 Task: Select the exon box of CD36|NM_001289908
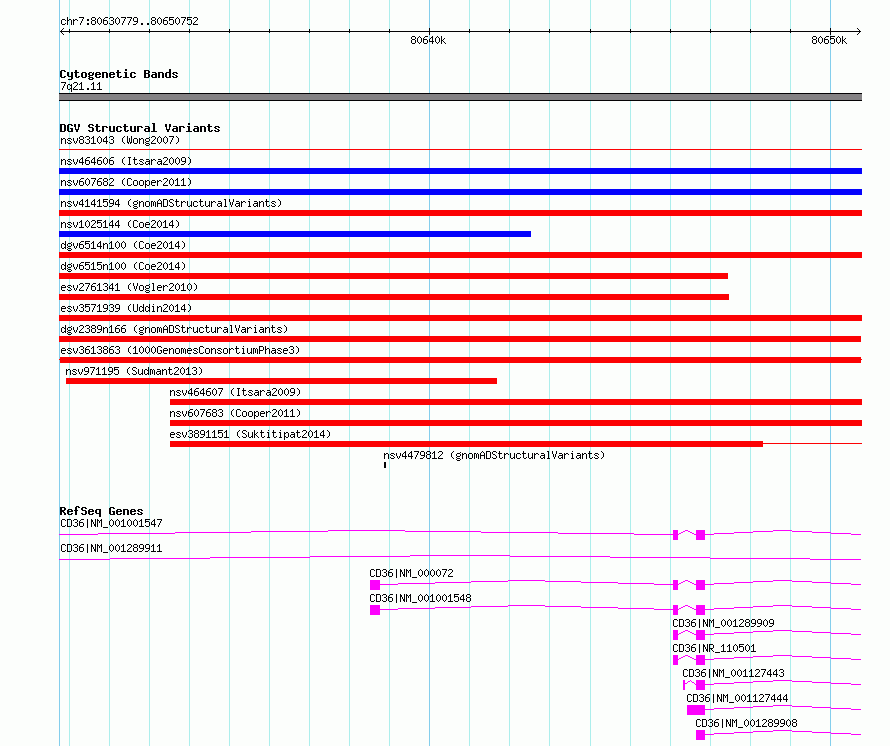700,735
